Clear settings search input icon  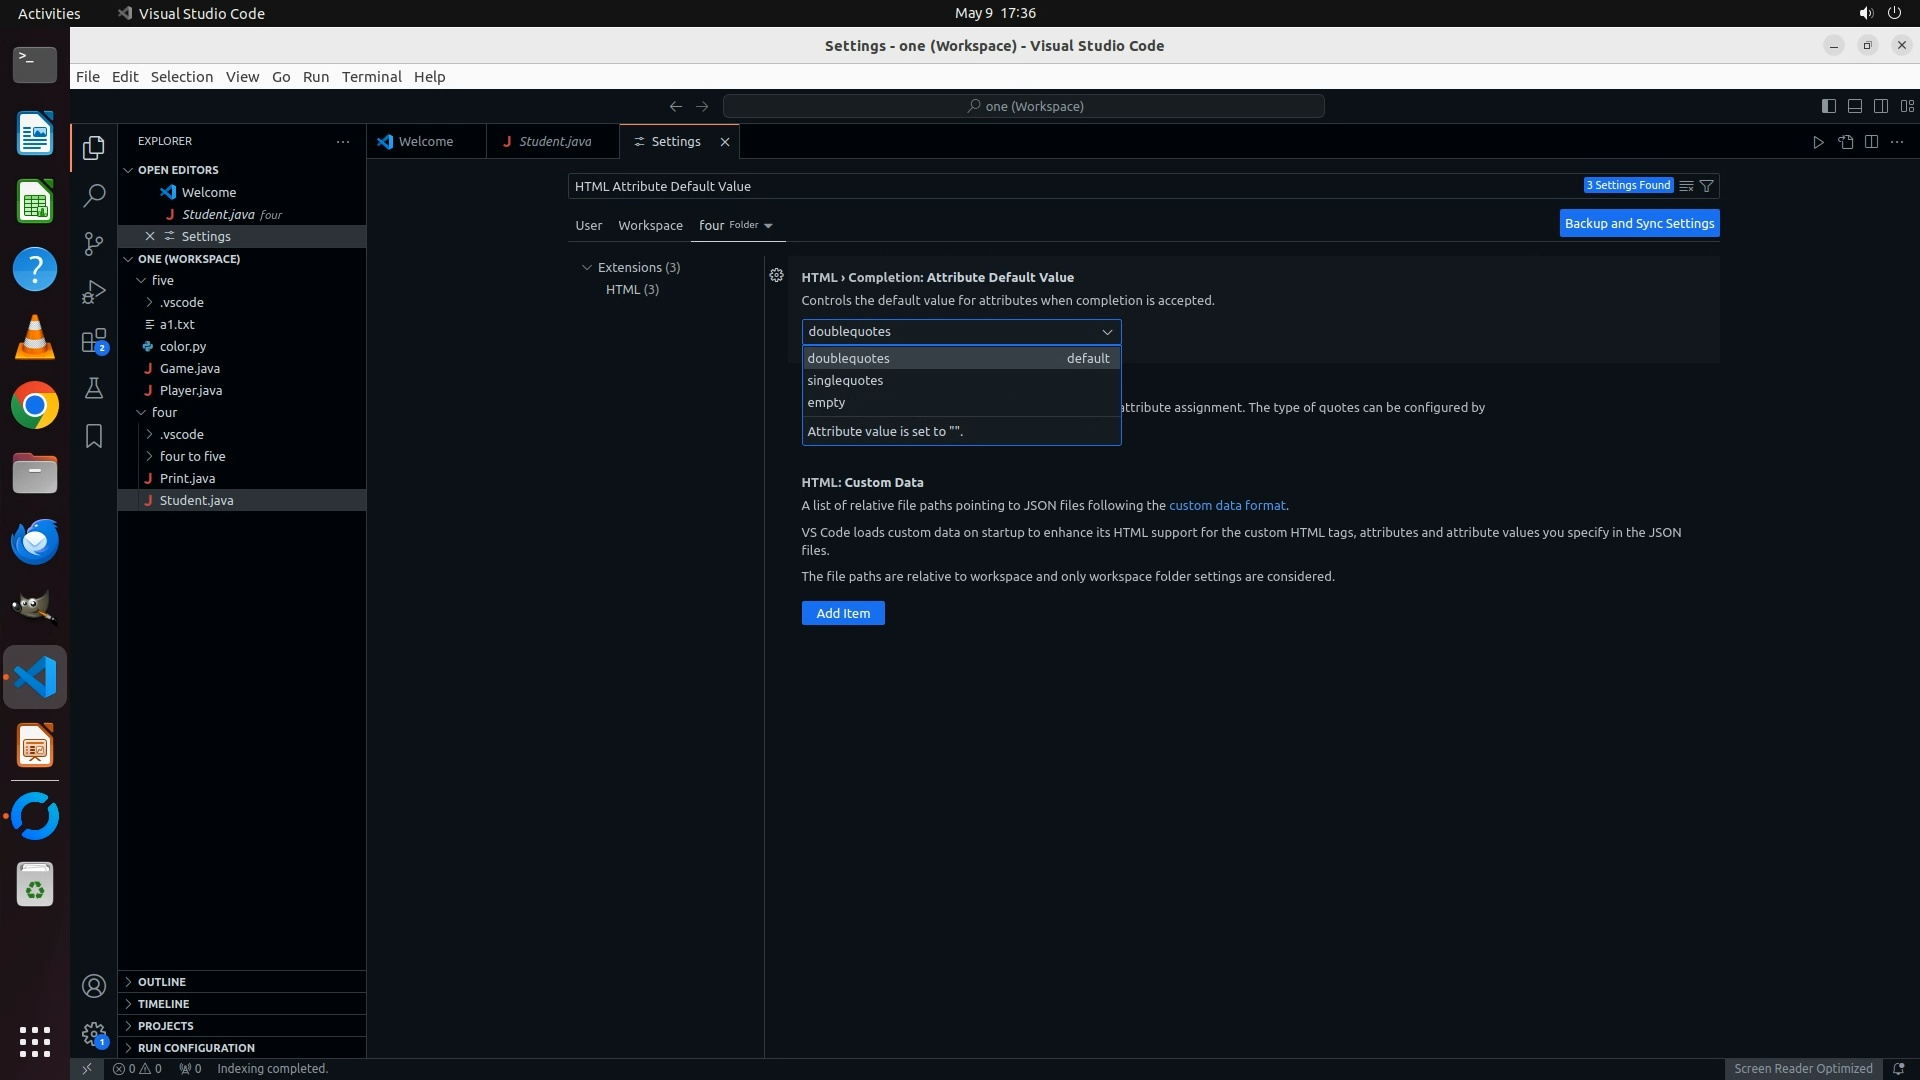1686,186
